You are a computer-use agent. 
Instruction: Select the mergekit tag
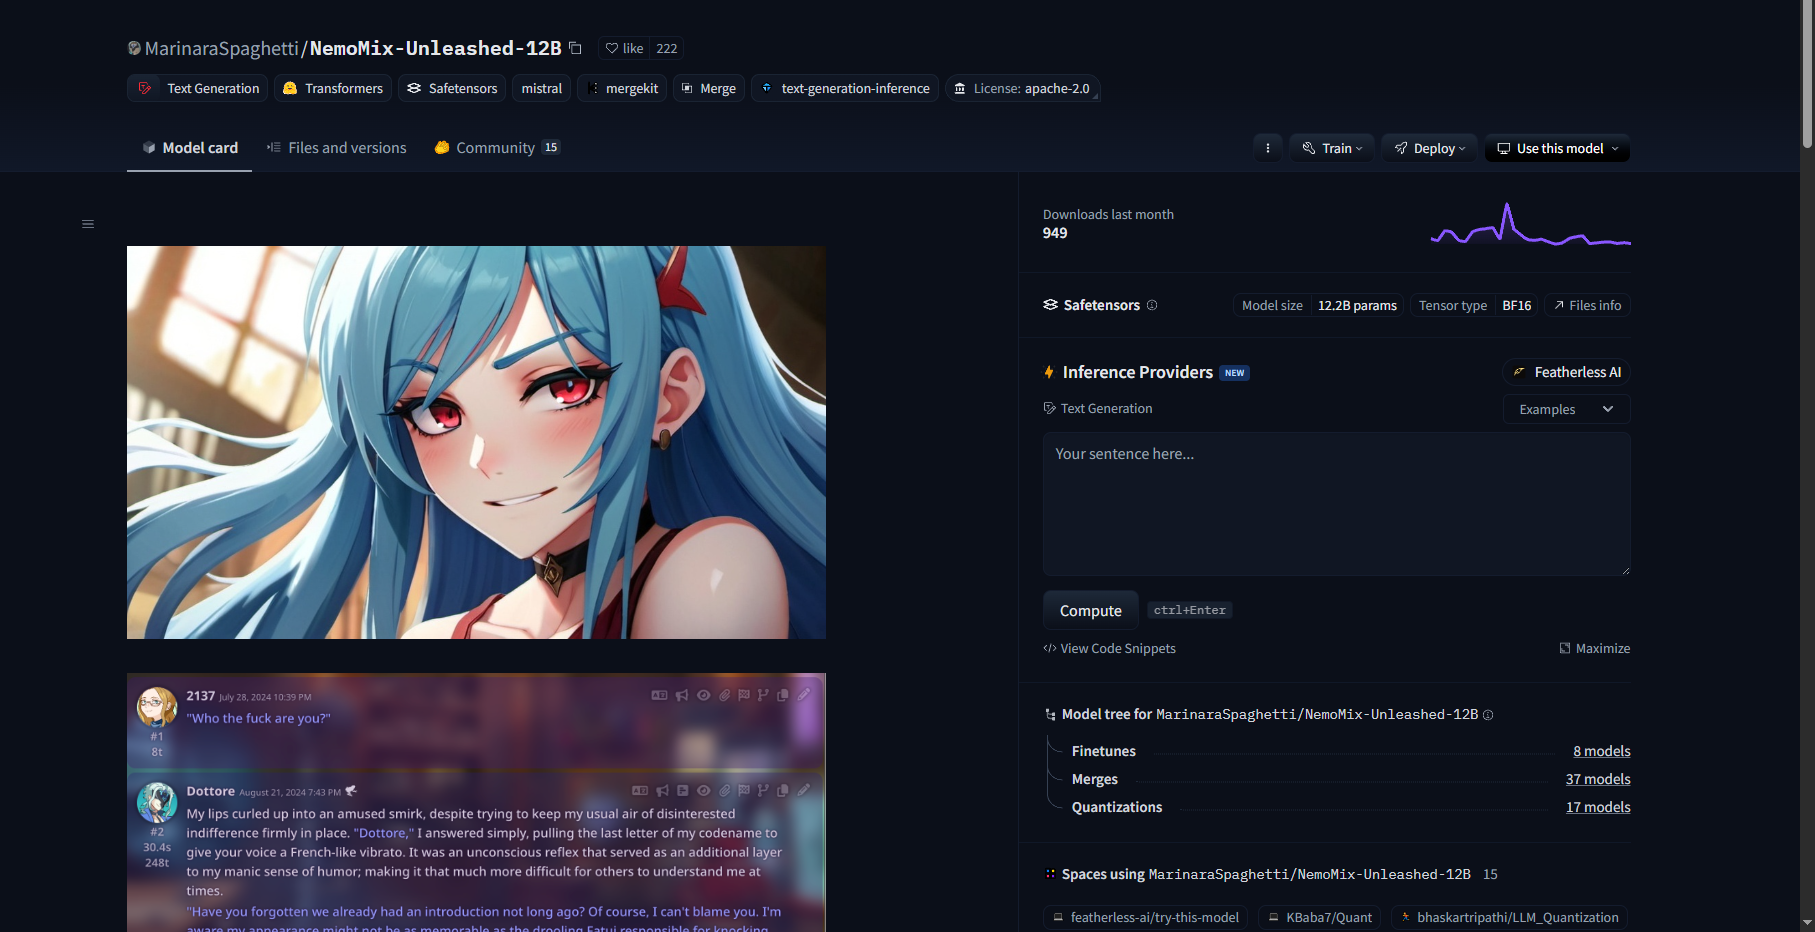click(x=622, y=88)
